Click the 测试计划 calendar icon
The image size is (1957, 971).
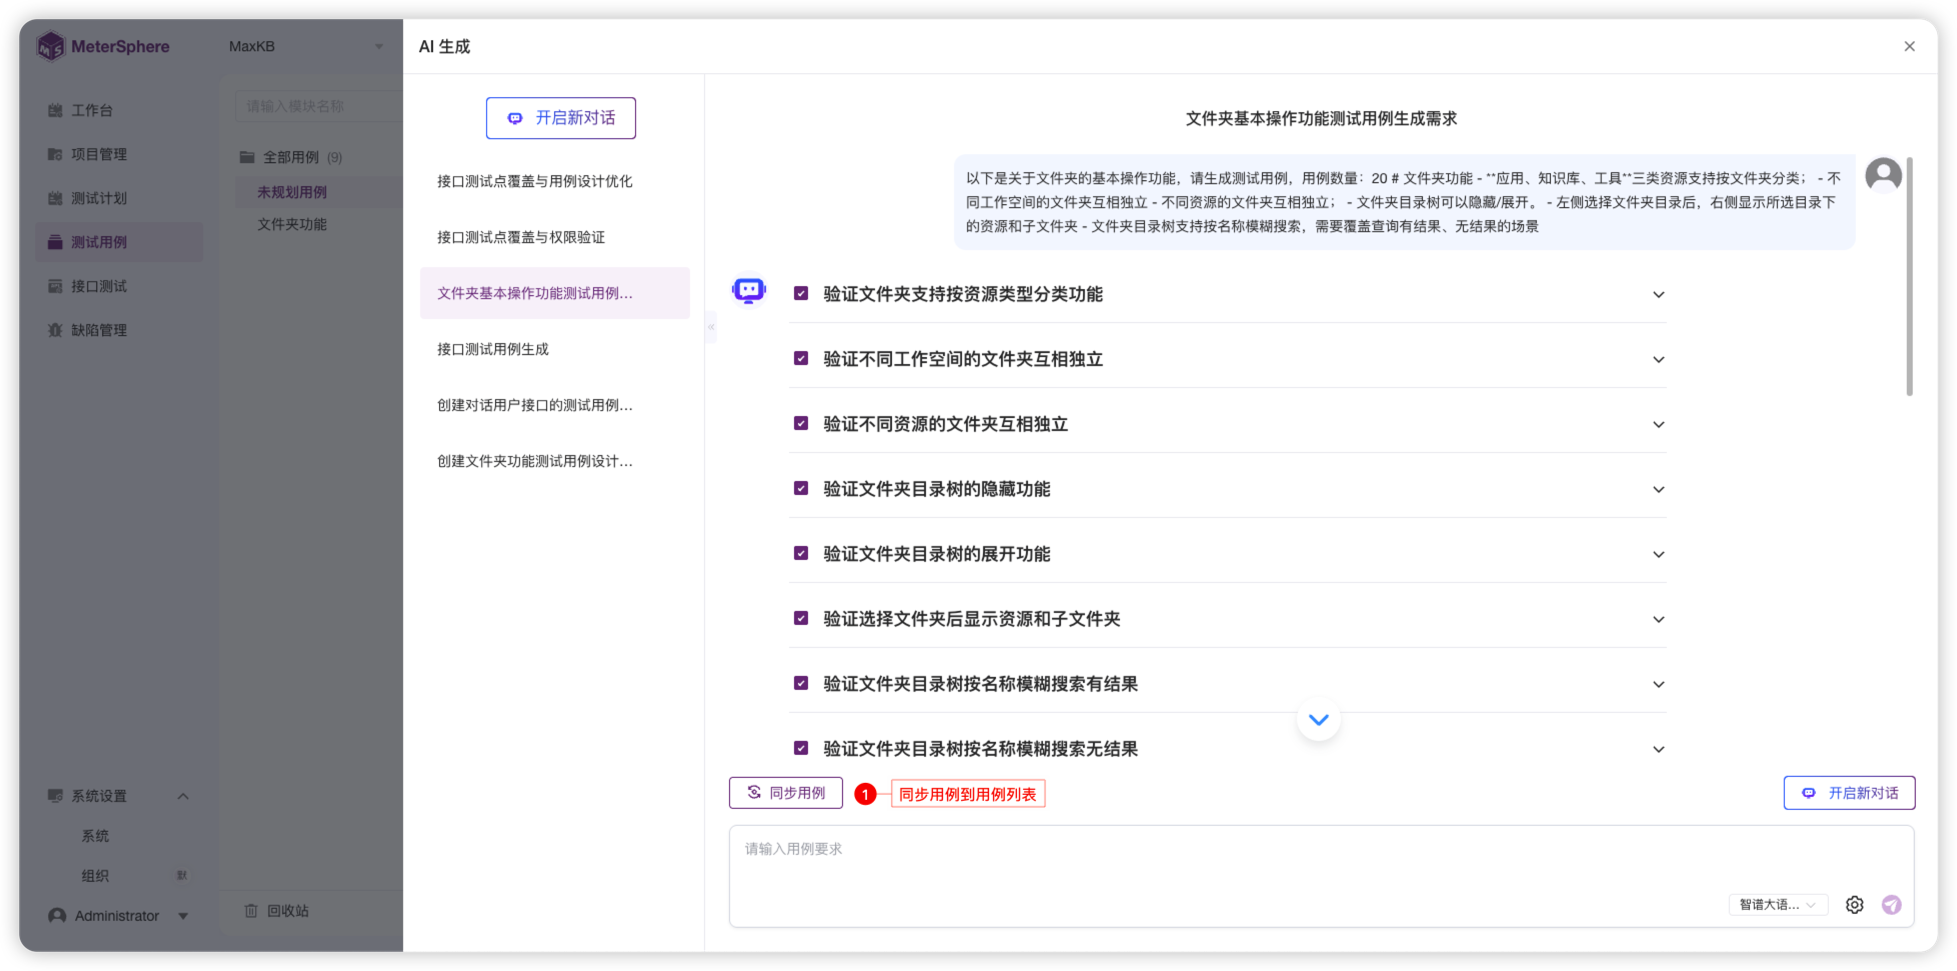[55, 198]
